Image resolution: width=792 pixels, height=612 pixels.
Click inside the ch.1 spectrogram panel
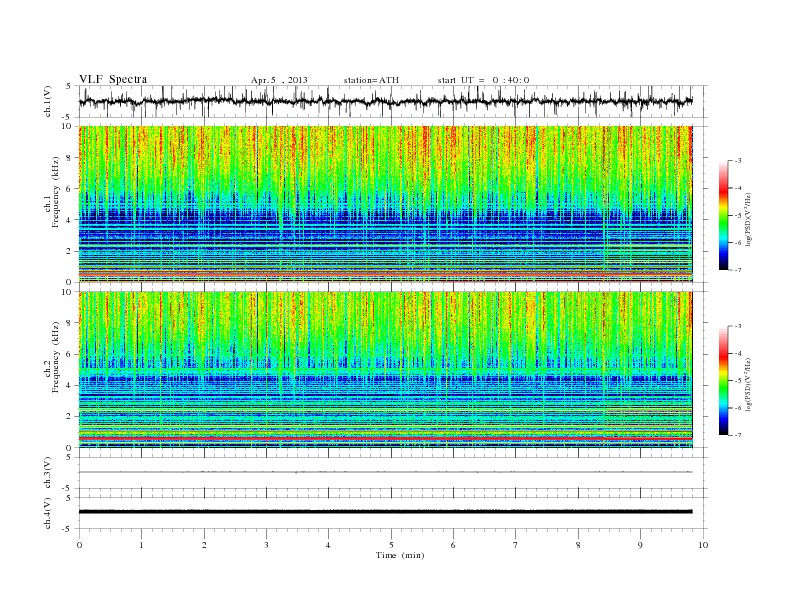pyautogui.click(x=385, y=204)
